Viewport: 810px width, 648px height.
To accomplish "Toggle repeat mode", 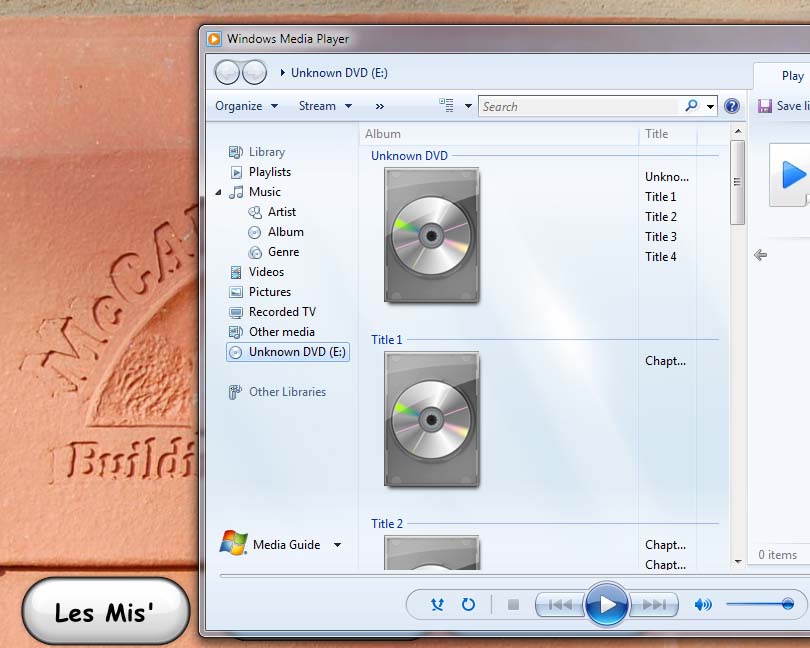I will (x=468, y=604).
